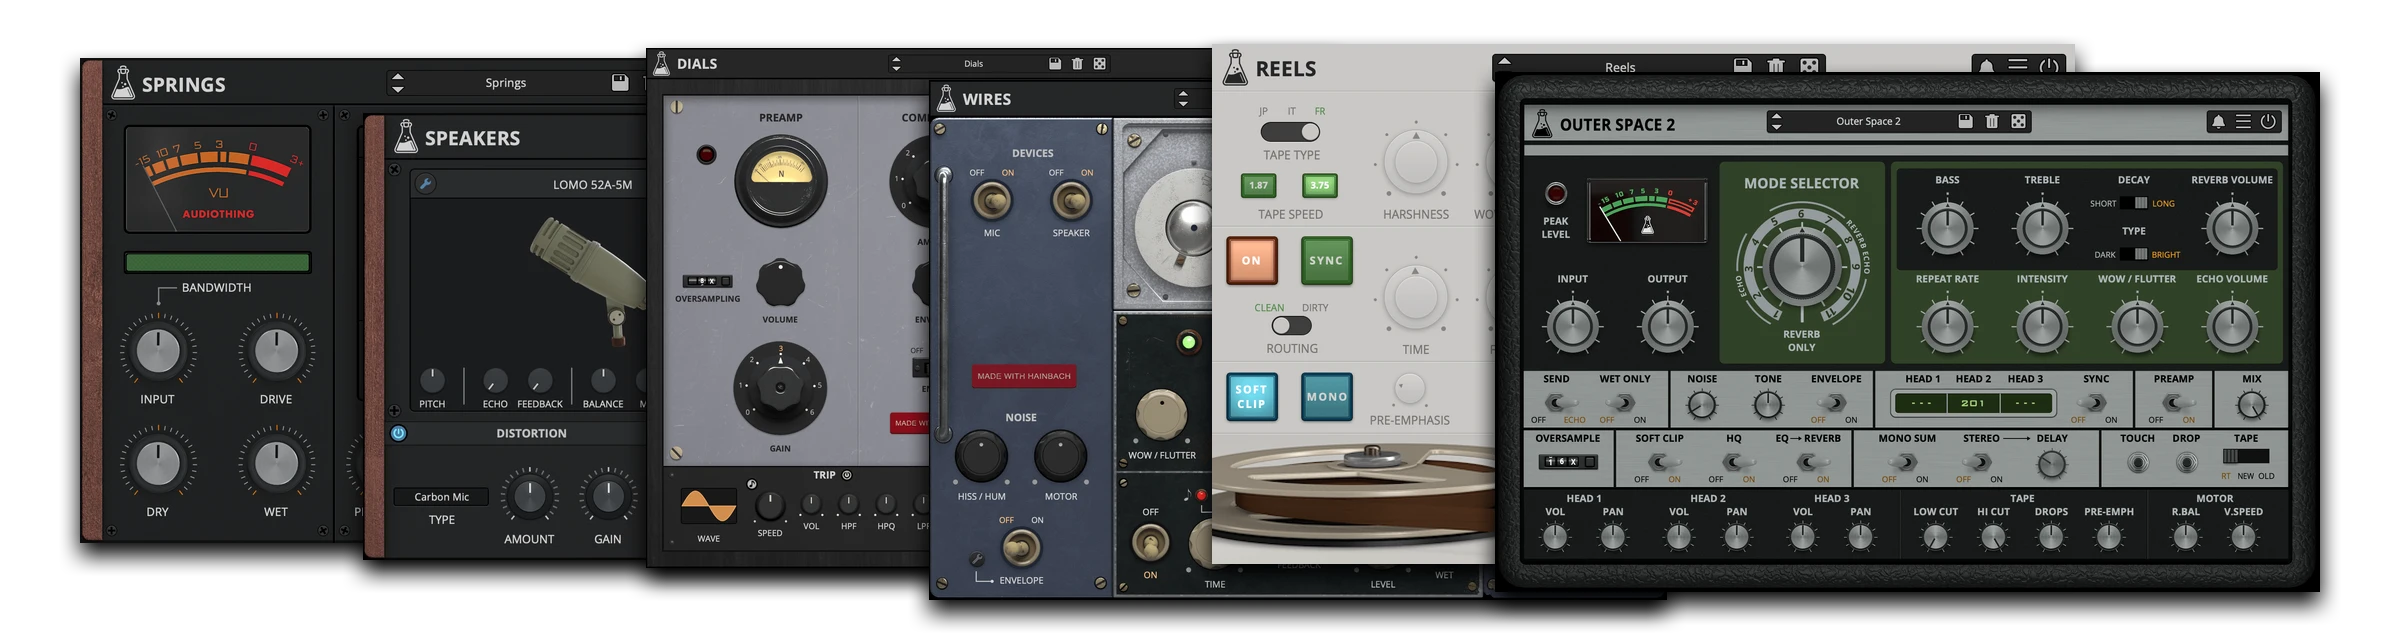Viewport: 2400px width, 640px height.
Task: Open the hamburger menu in Outer Space 2
Action: [2243, 121]
